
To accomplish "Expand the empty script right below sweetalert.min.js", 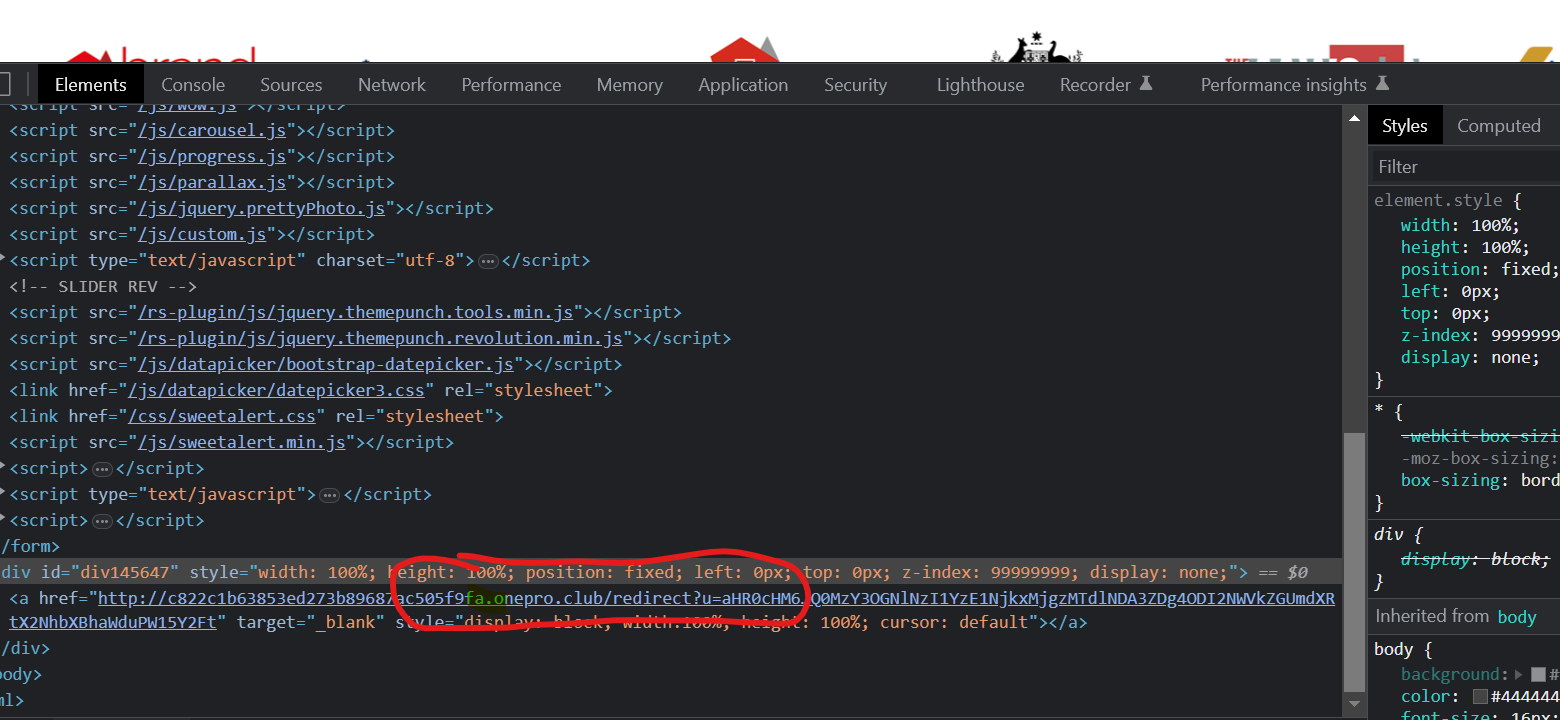I will click(101, 469).
